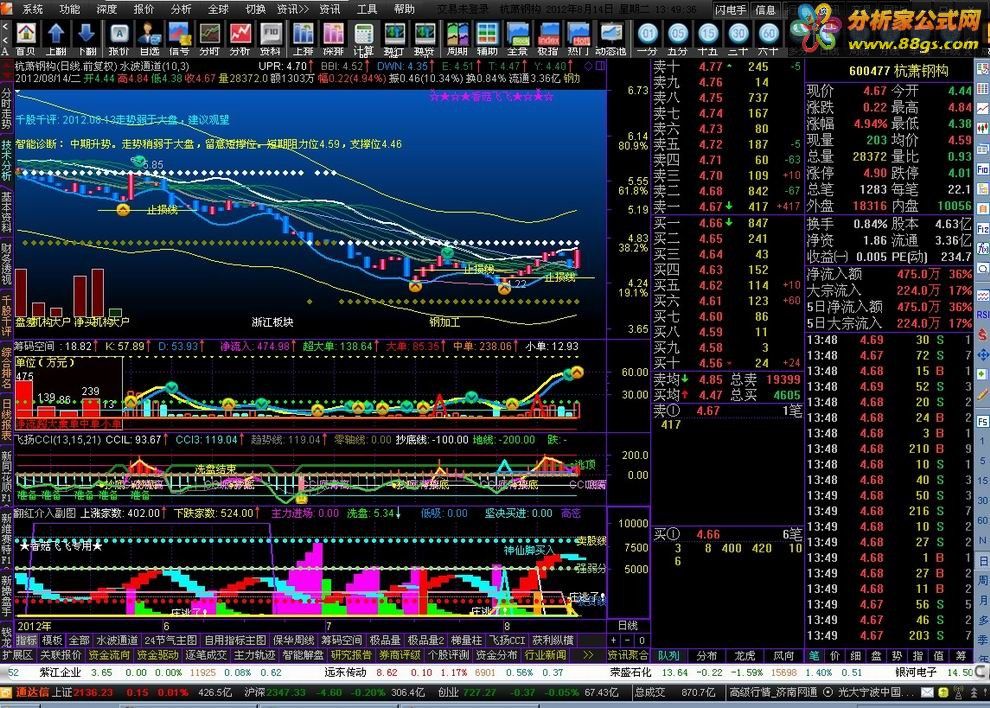
Task: Select the 模板 indicator tab
Action: 52,640
